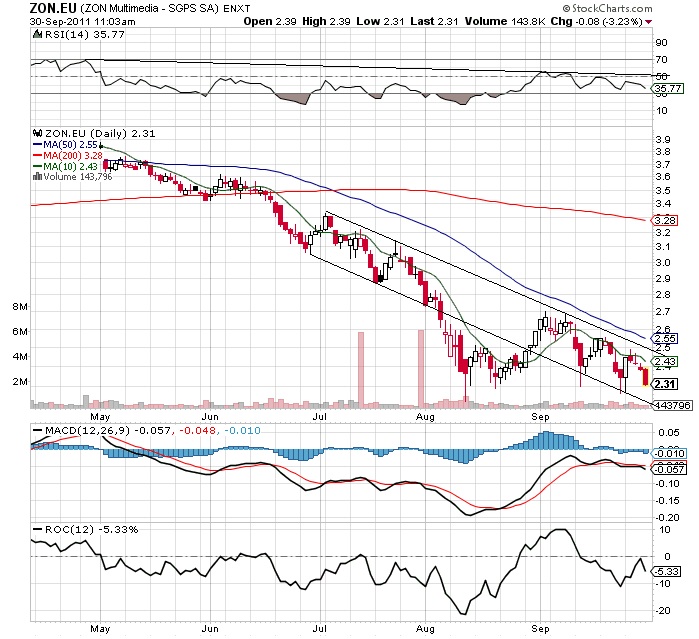Click the red MA(200) legend line
This screenshot has height=639, width=699.
[x=38, y=156]
